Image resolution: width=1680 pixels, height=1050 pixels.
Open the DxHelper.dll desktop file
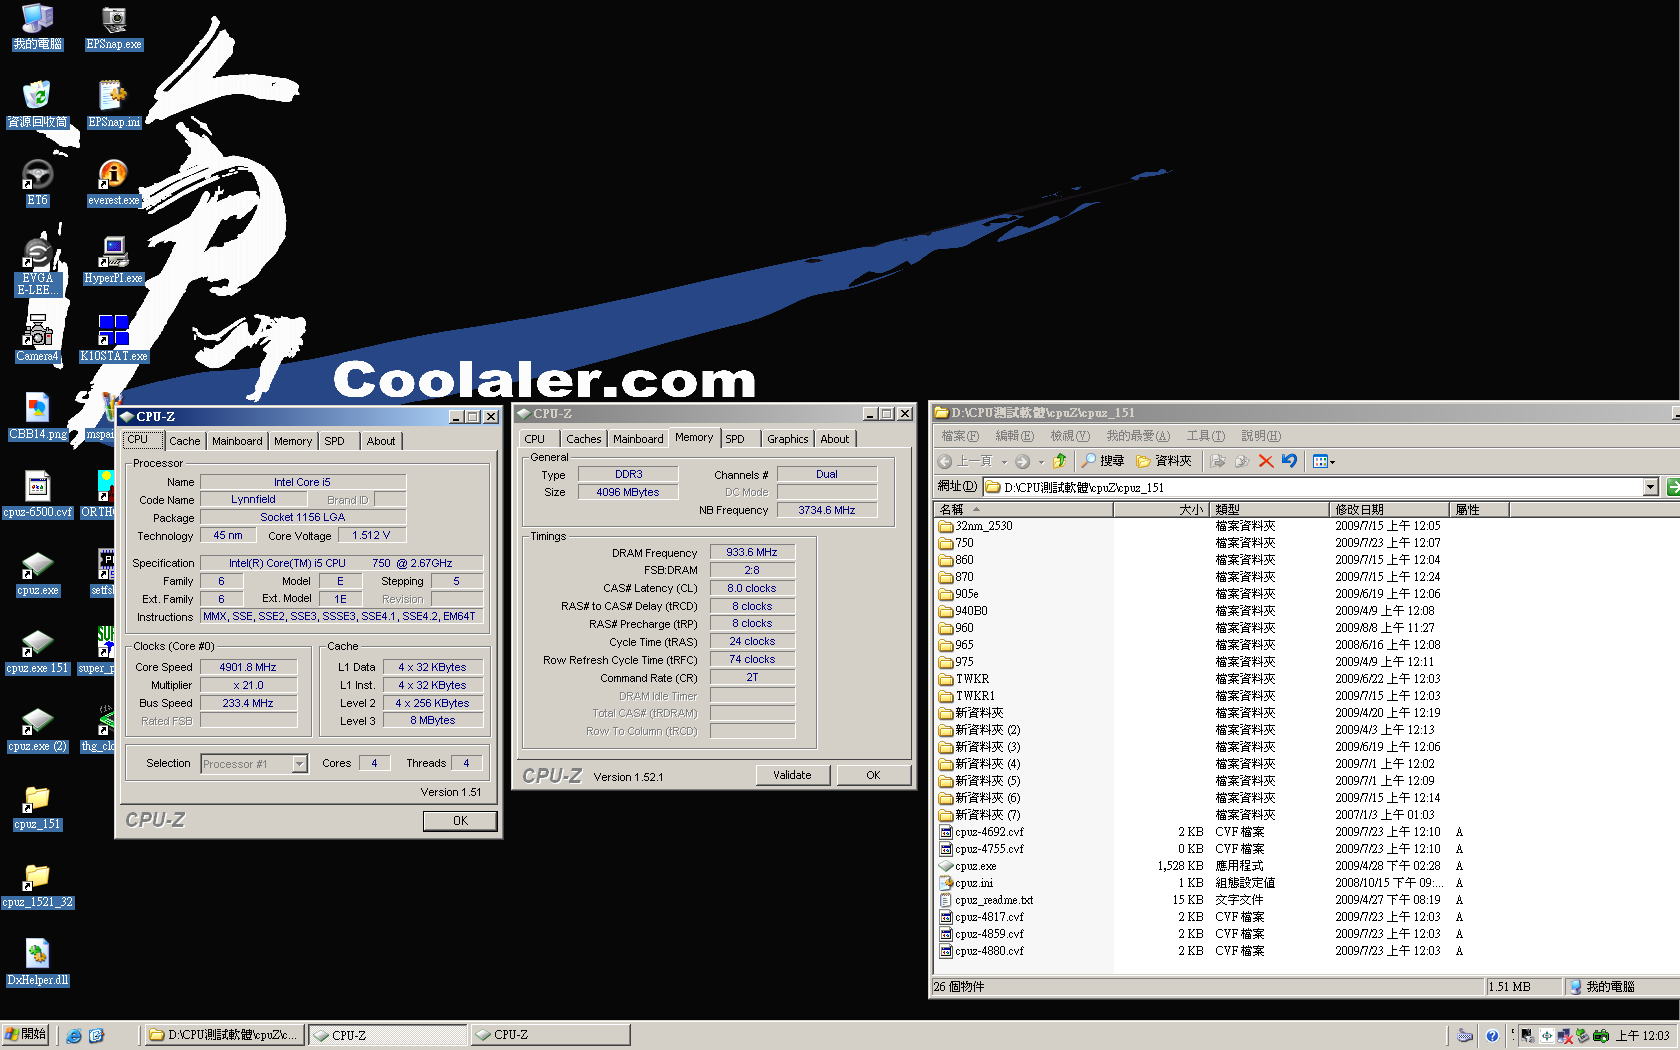[x=37, y=964]
